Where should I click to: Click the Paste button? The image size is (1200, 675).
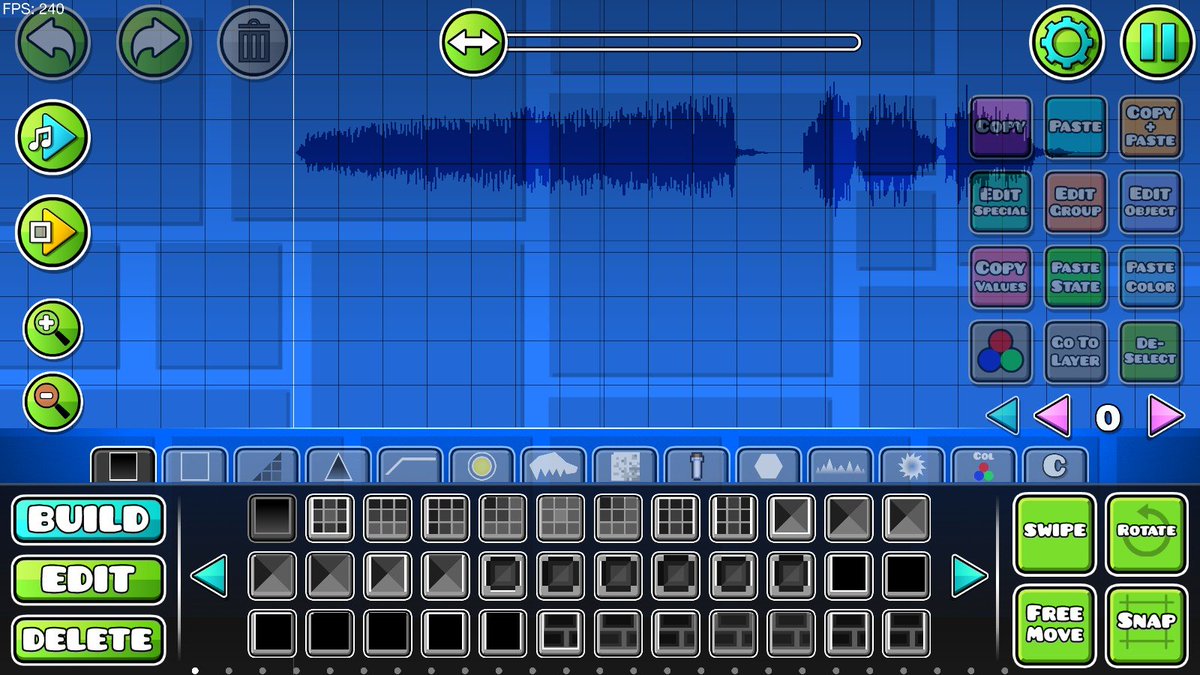[1076, 127]
